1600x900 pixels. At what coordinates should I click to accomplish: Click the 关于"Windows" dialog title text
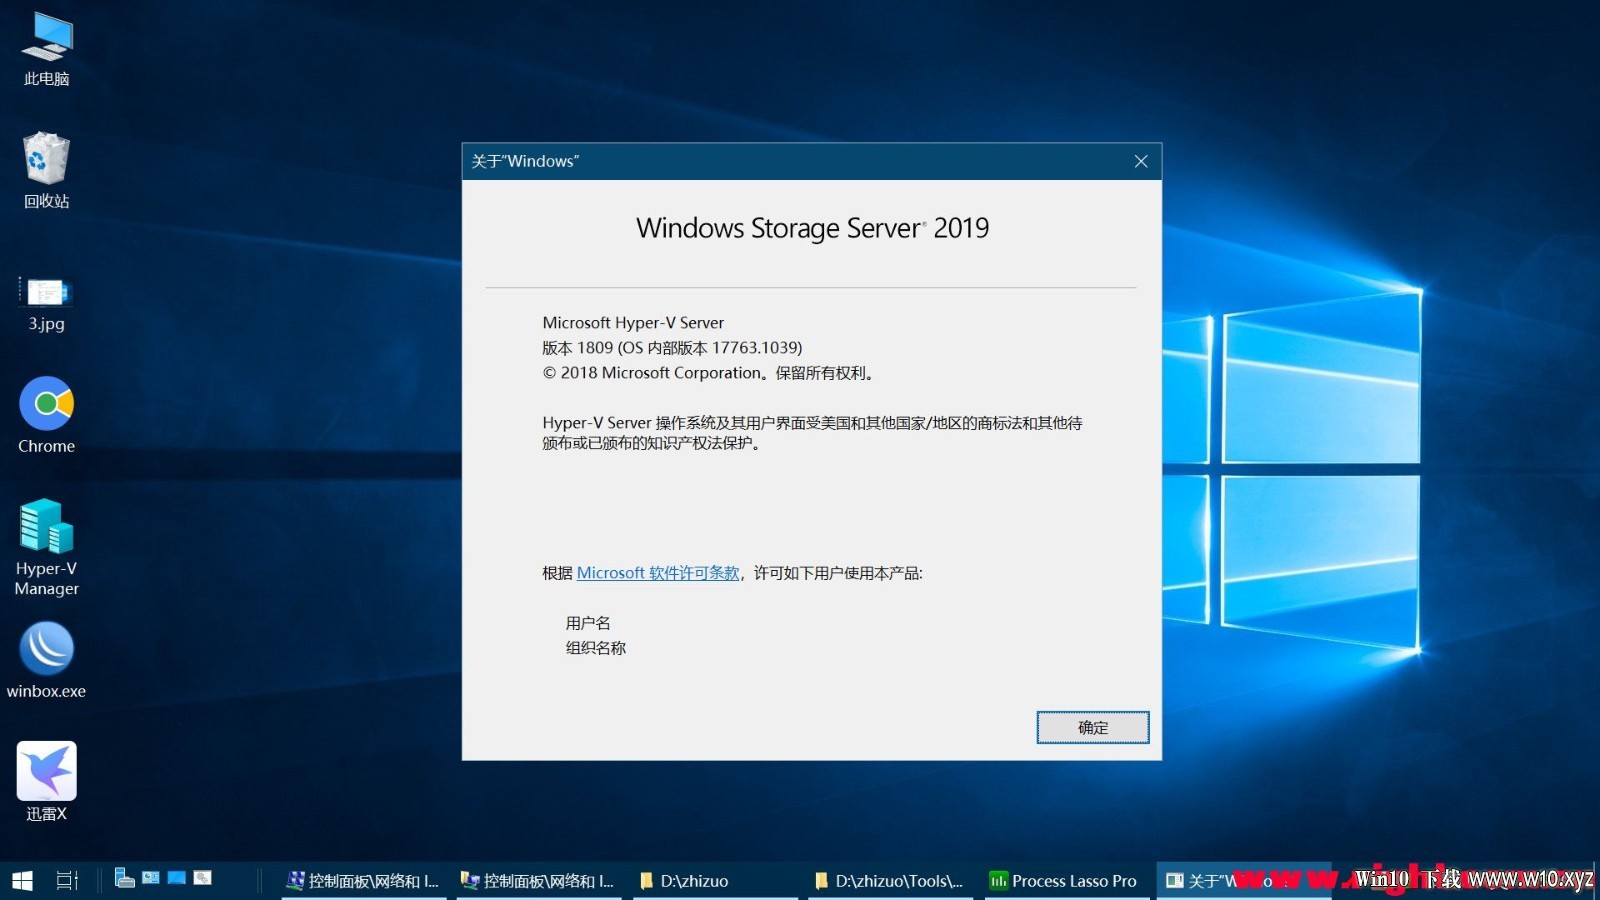coord(526,161)
